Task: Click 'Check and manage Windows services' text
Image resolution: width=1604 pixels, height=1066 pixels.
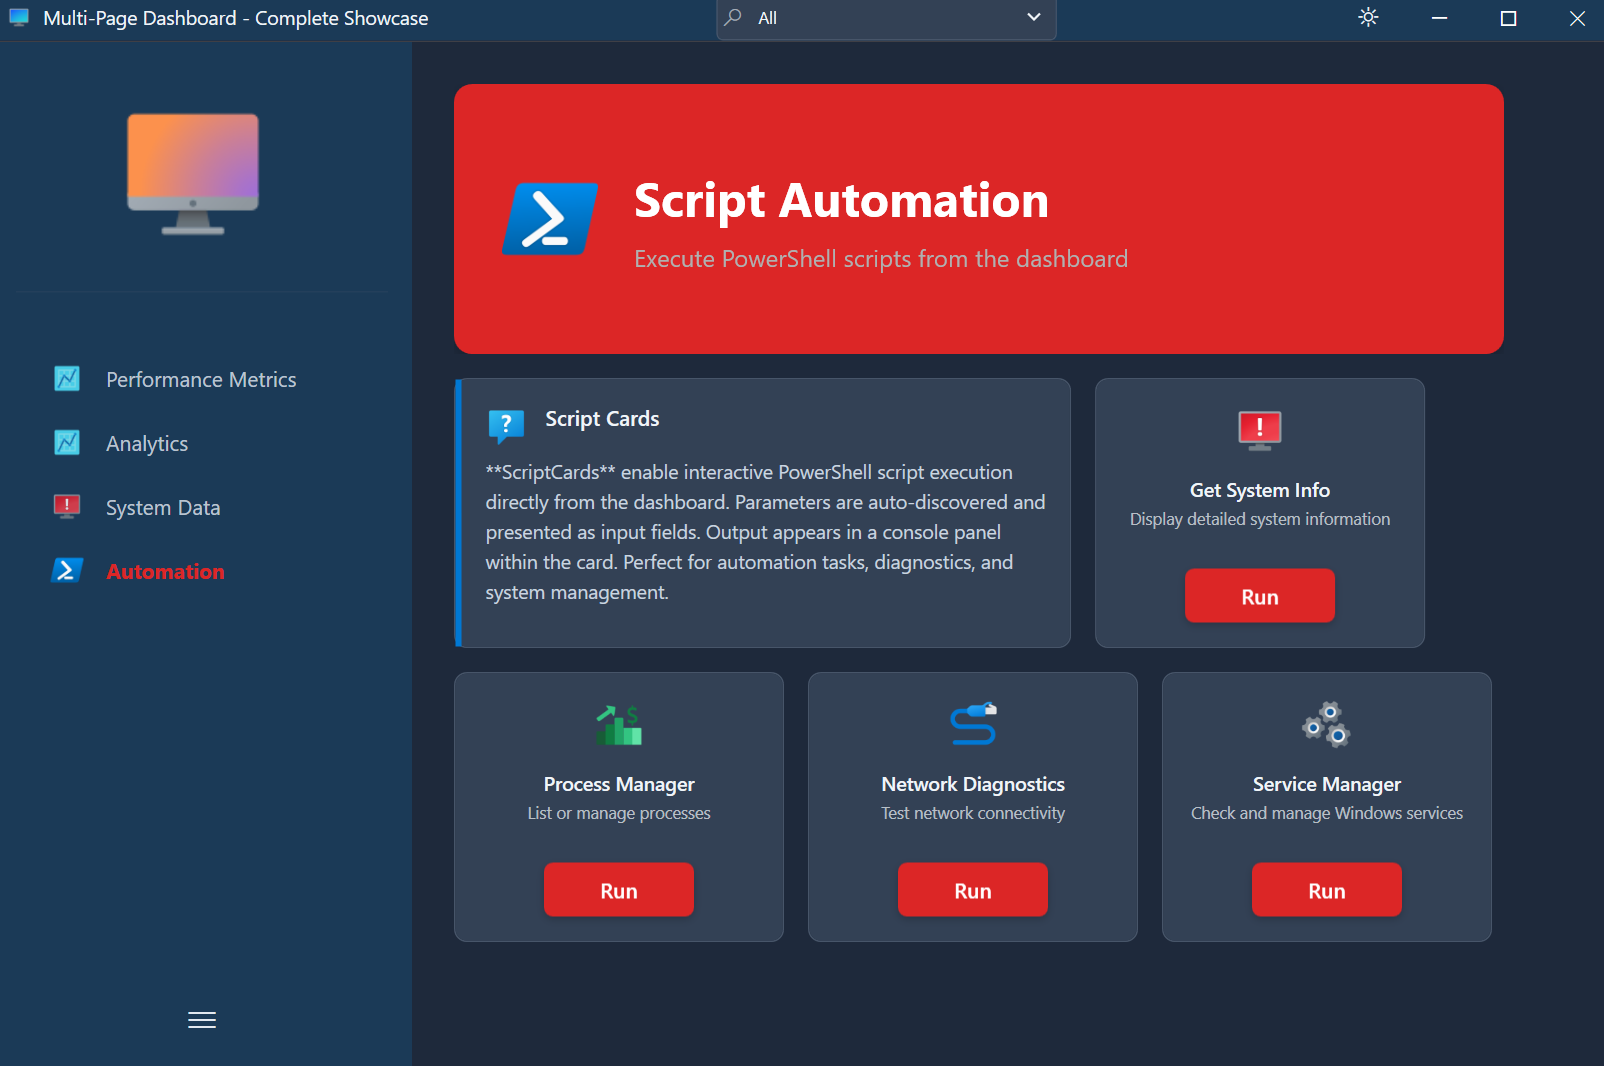Action: click(x=1327, y=813)
